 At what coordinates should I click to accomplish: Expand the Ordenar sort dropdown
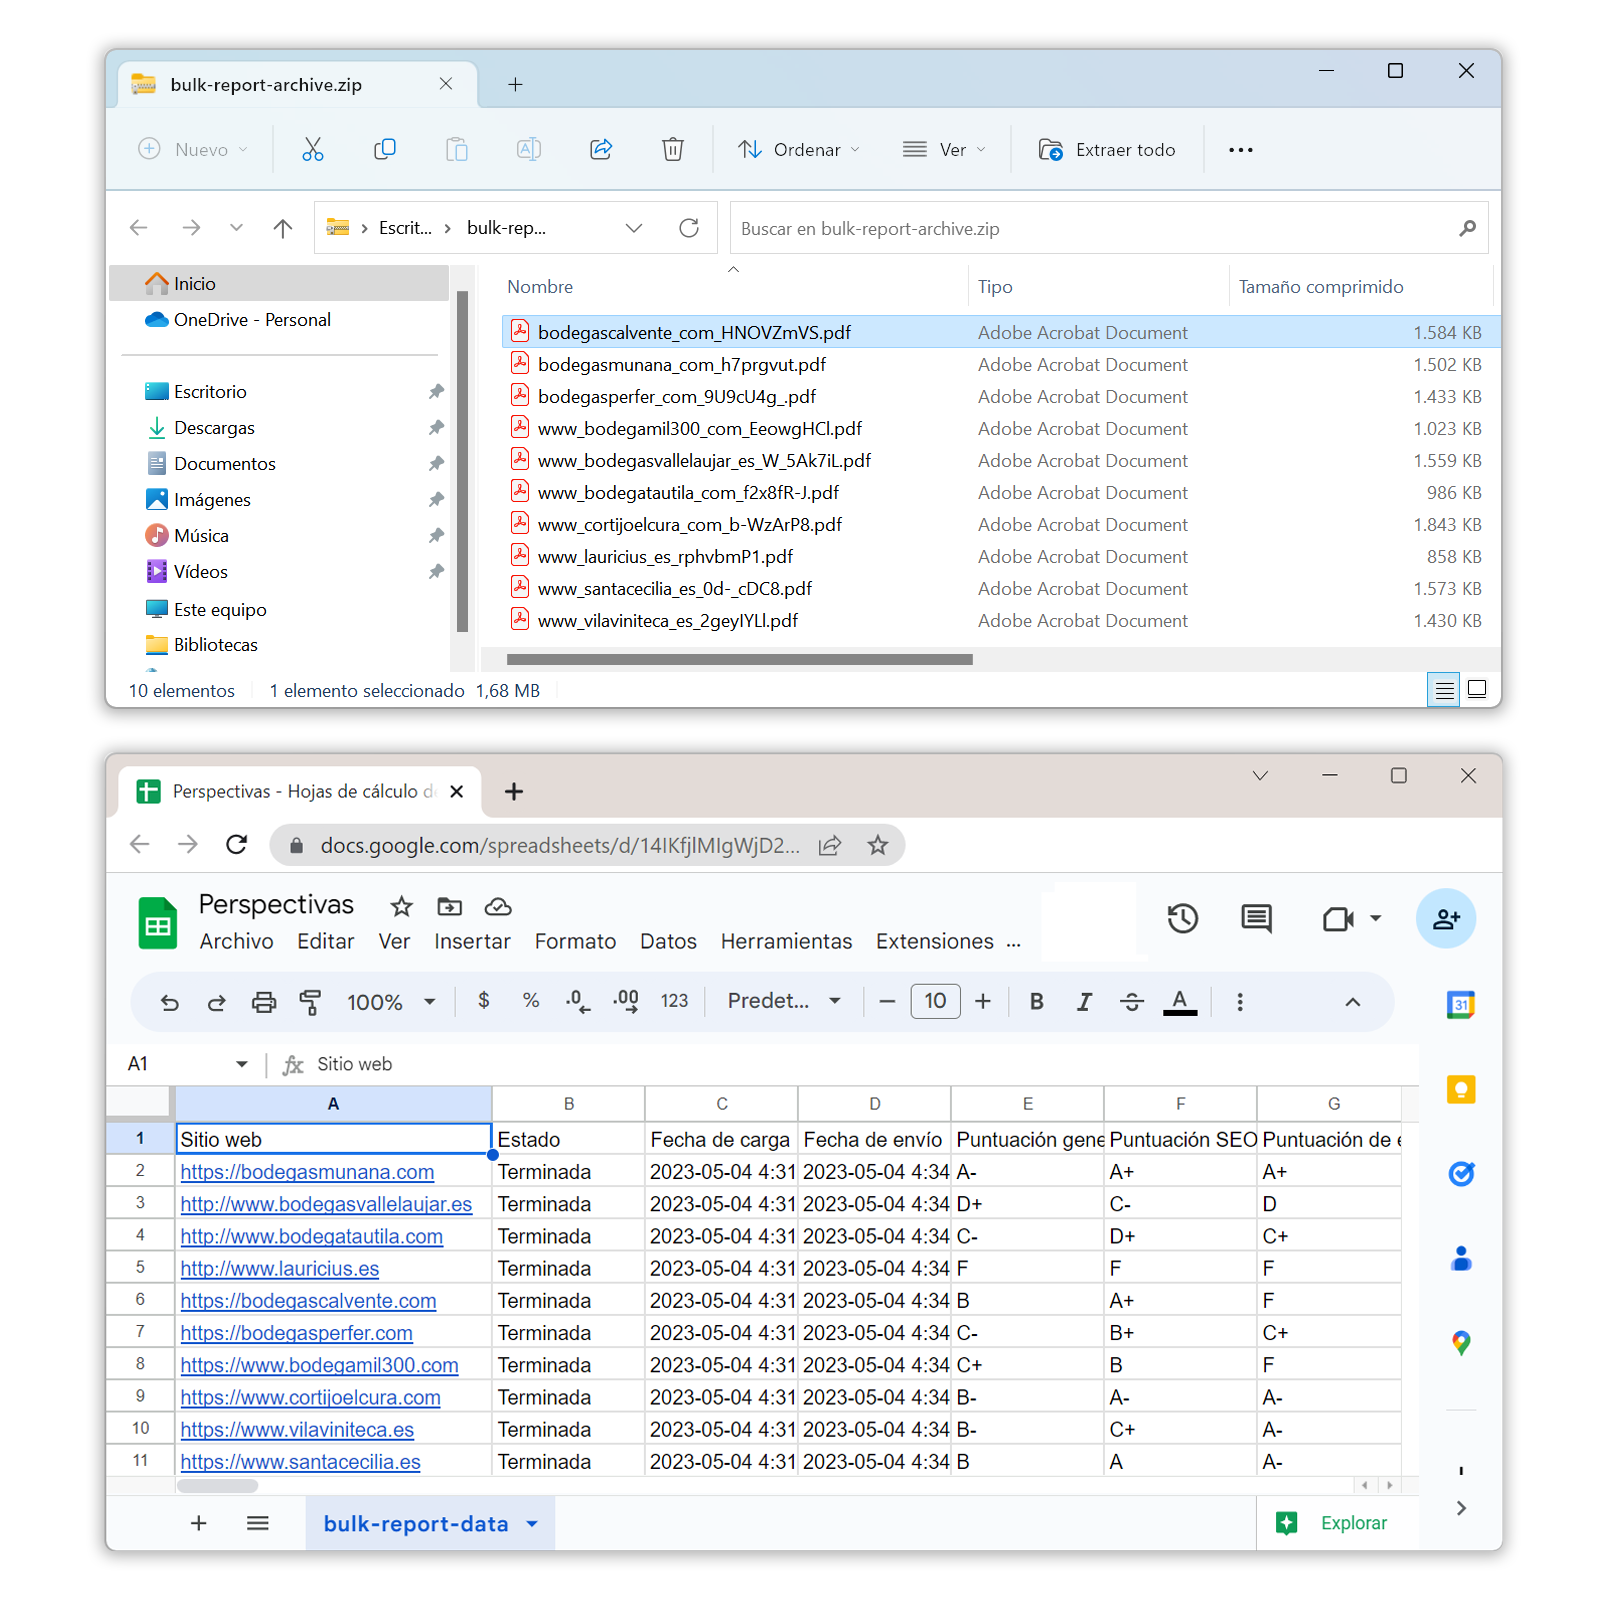(798, 150)
